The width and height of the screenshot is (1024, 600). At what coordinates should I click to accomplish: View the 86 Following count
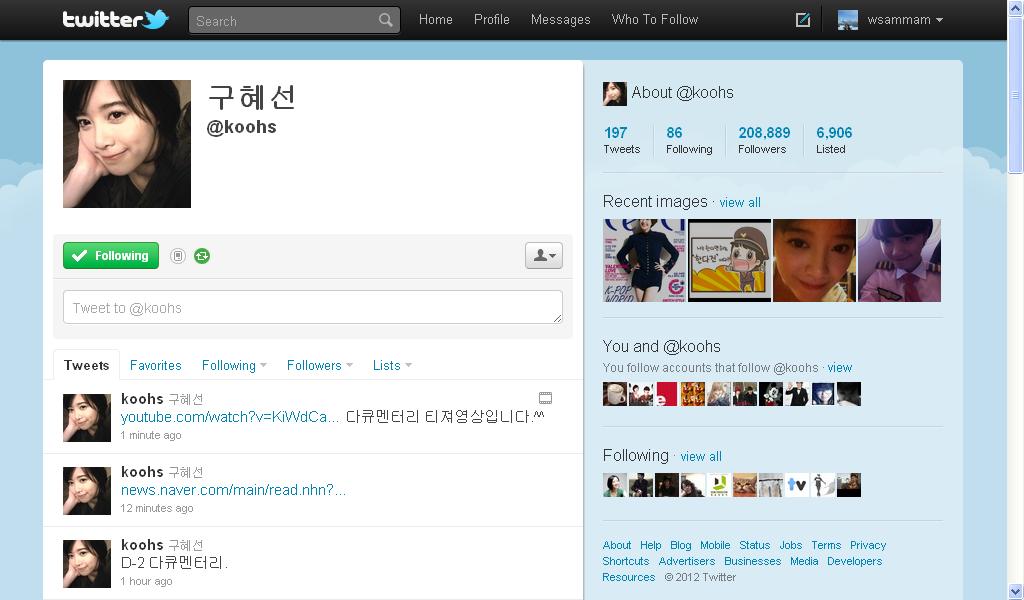pyautogui.click(x=689, y=140)
